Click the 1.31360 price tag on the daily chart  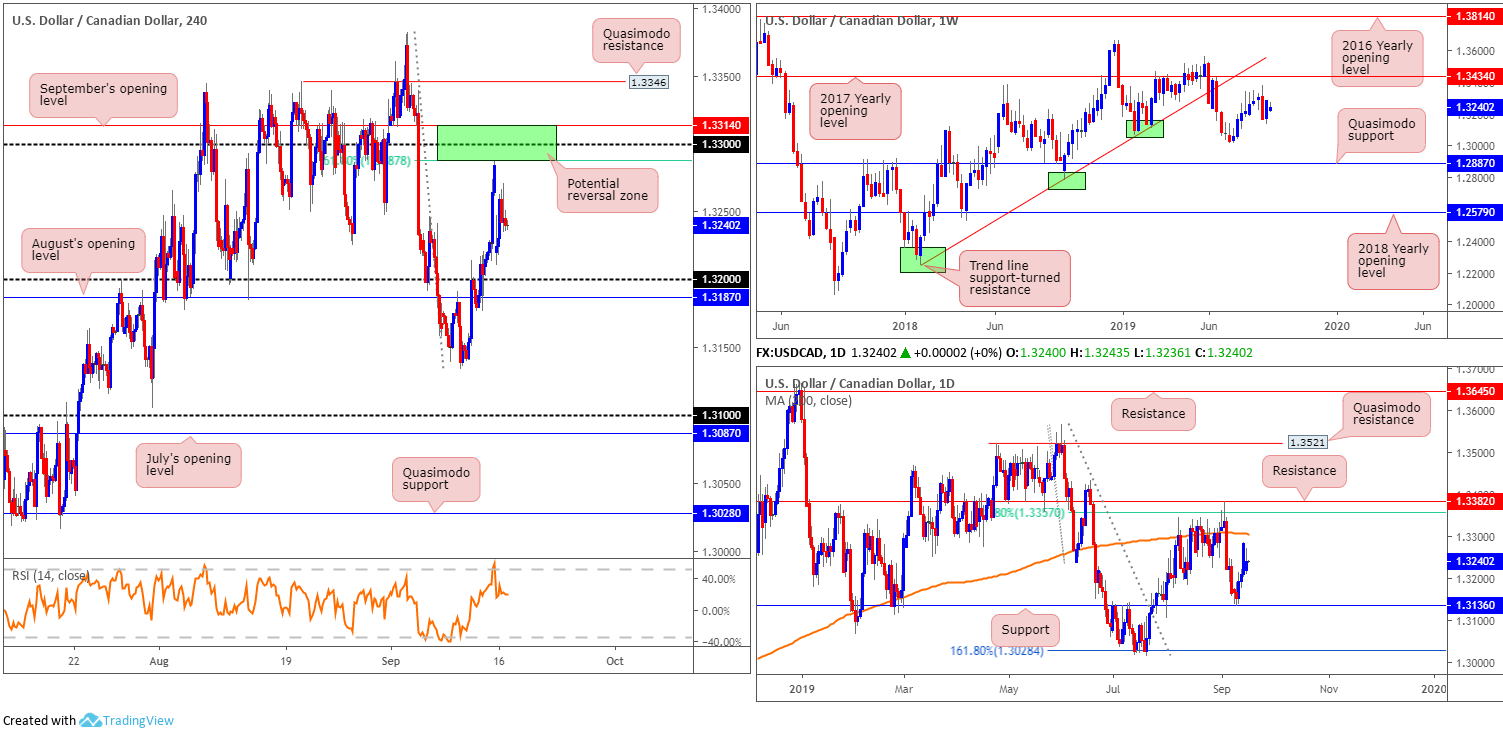[x=1475, y=605]
